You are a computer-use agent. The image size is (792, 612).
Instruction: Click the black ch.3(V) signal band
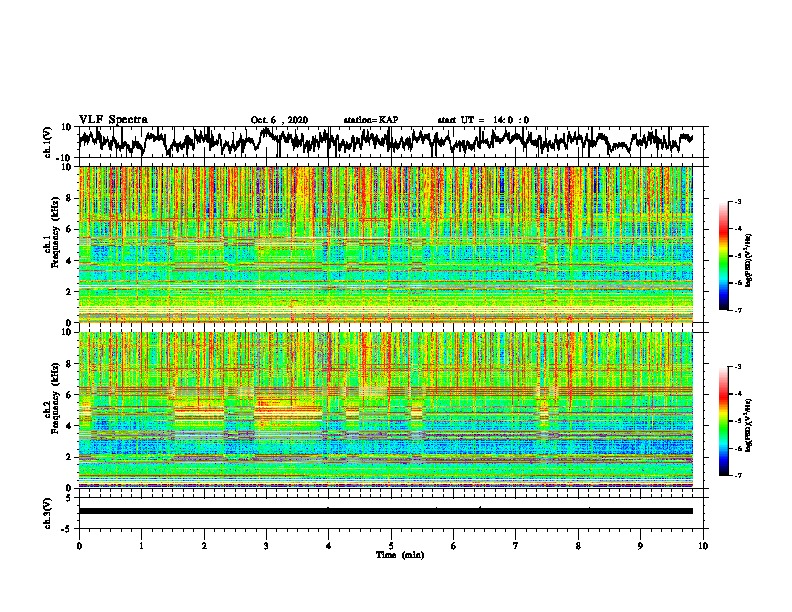click(x=385, y=511)
